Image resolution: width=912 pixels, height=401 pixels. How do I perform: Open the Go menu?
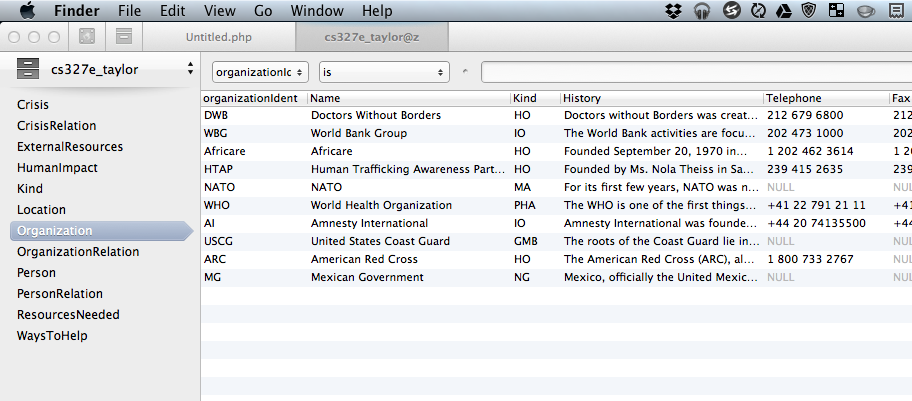(x=263, y=10)
